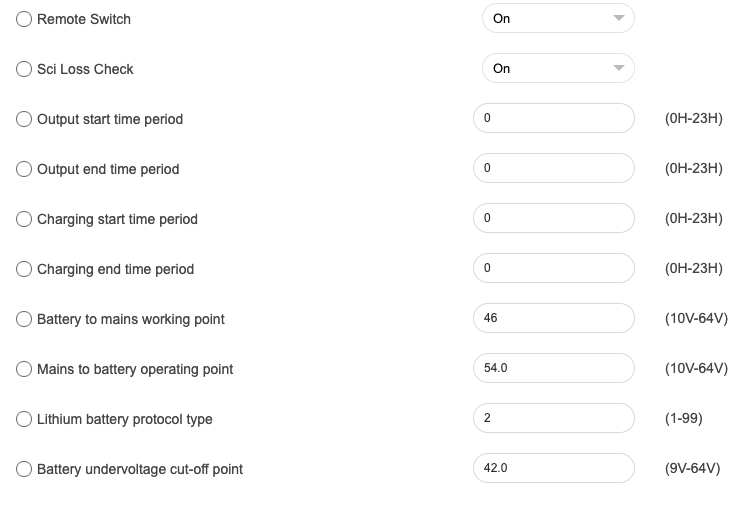Image resolution: width=751 pixels, height=506 pixels.
Task: Select Battery to mains working point radio
Action: pyautogui.click(x=24, y=319)
